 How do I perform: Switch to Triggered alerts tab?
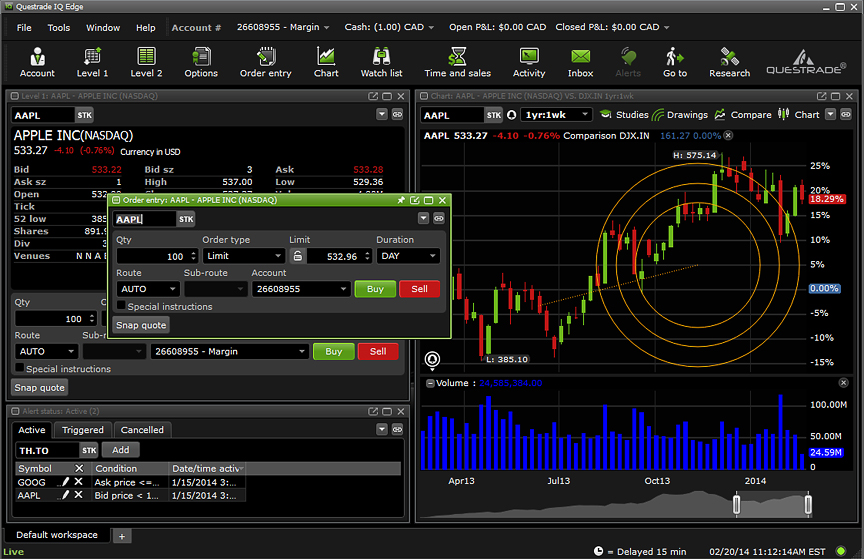point(83,429)
